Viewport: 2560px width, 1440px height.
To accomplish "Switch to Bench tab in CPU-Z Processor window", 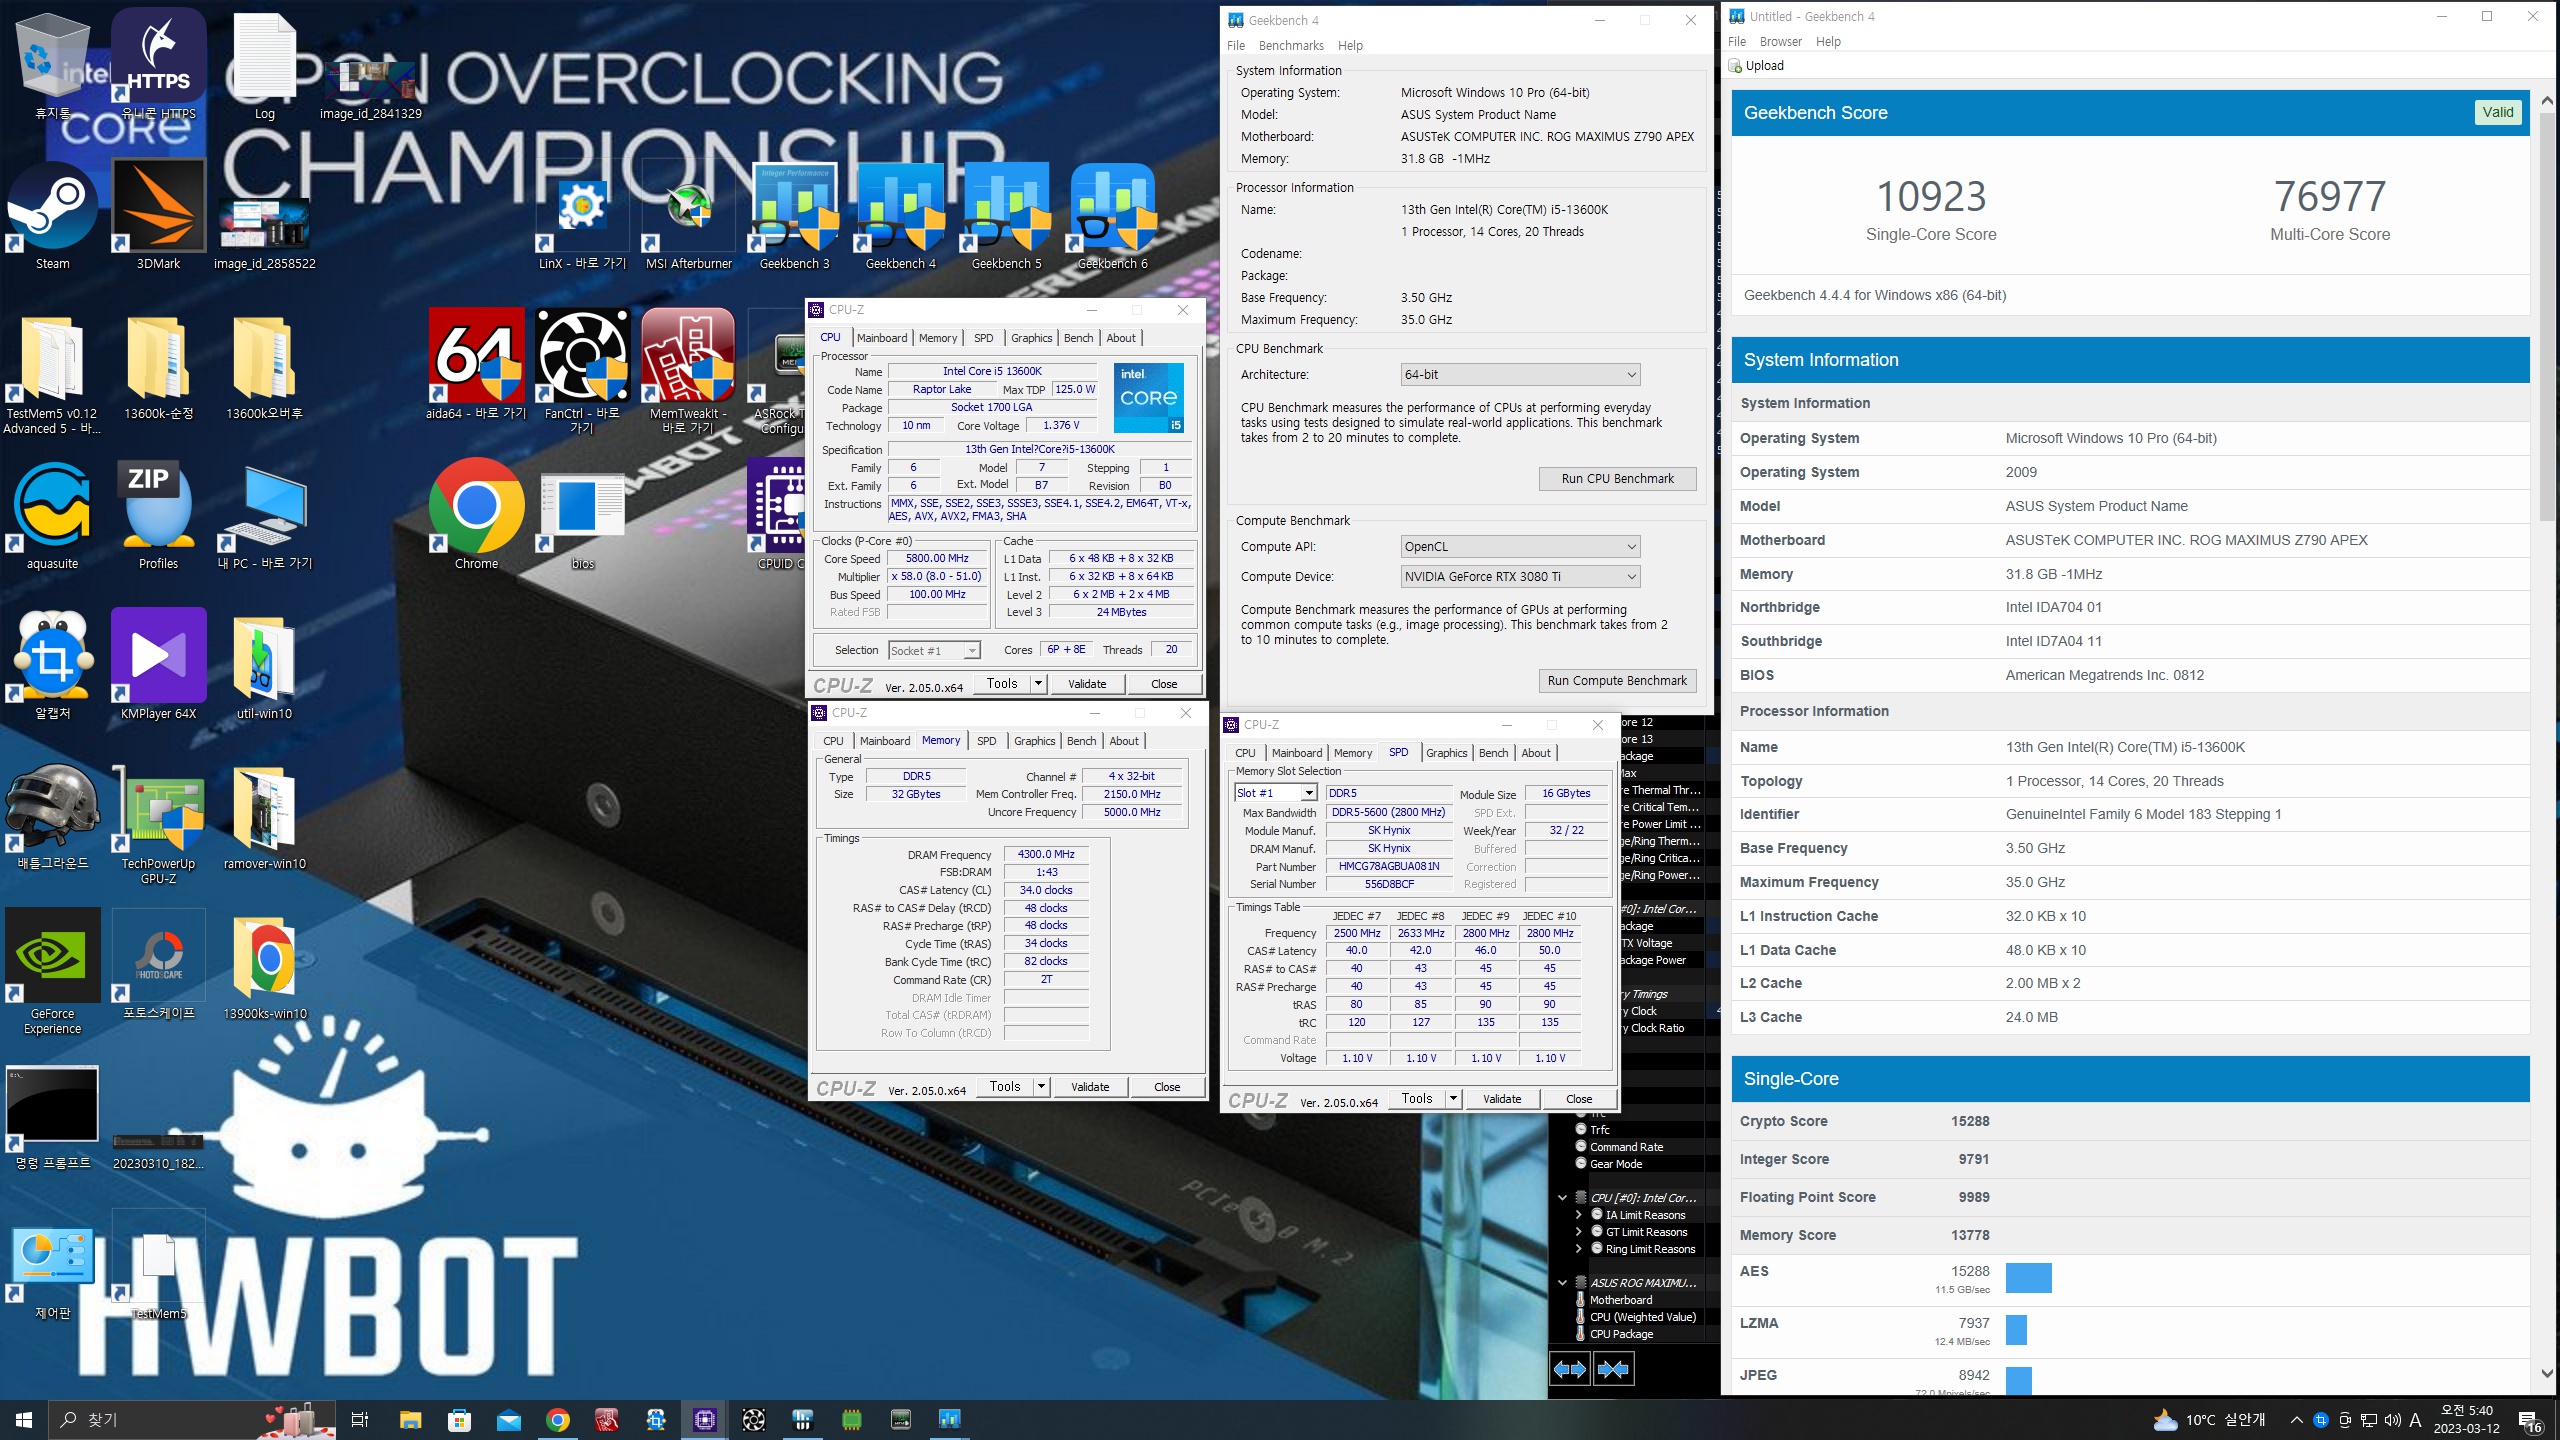I will coord(1078,338).
